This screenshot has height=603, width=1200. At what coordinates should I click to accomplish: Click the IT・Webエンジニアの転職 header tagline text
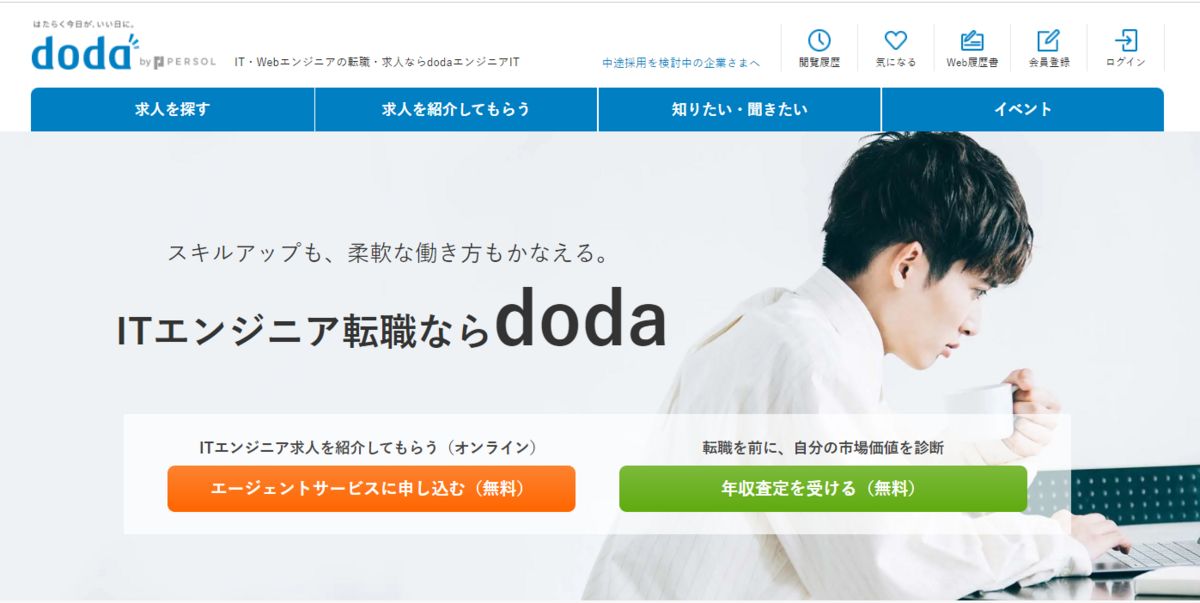click(x=377, y=62)
